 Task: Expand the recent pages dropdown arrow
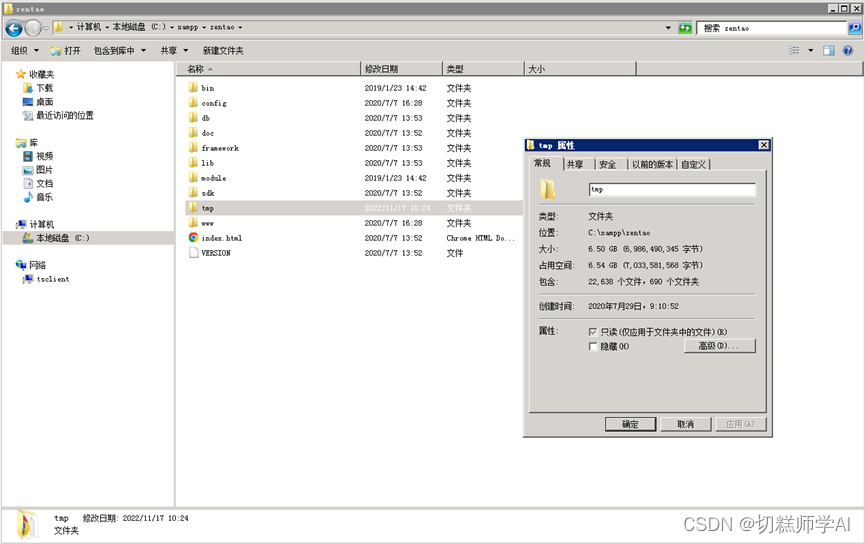[46, 28]
